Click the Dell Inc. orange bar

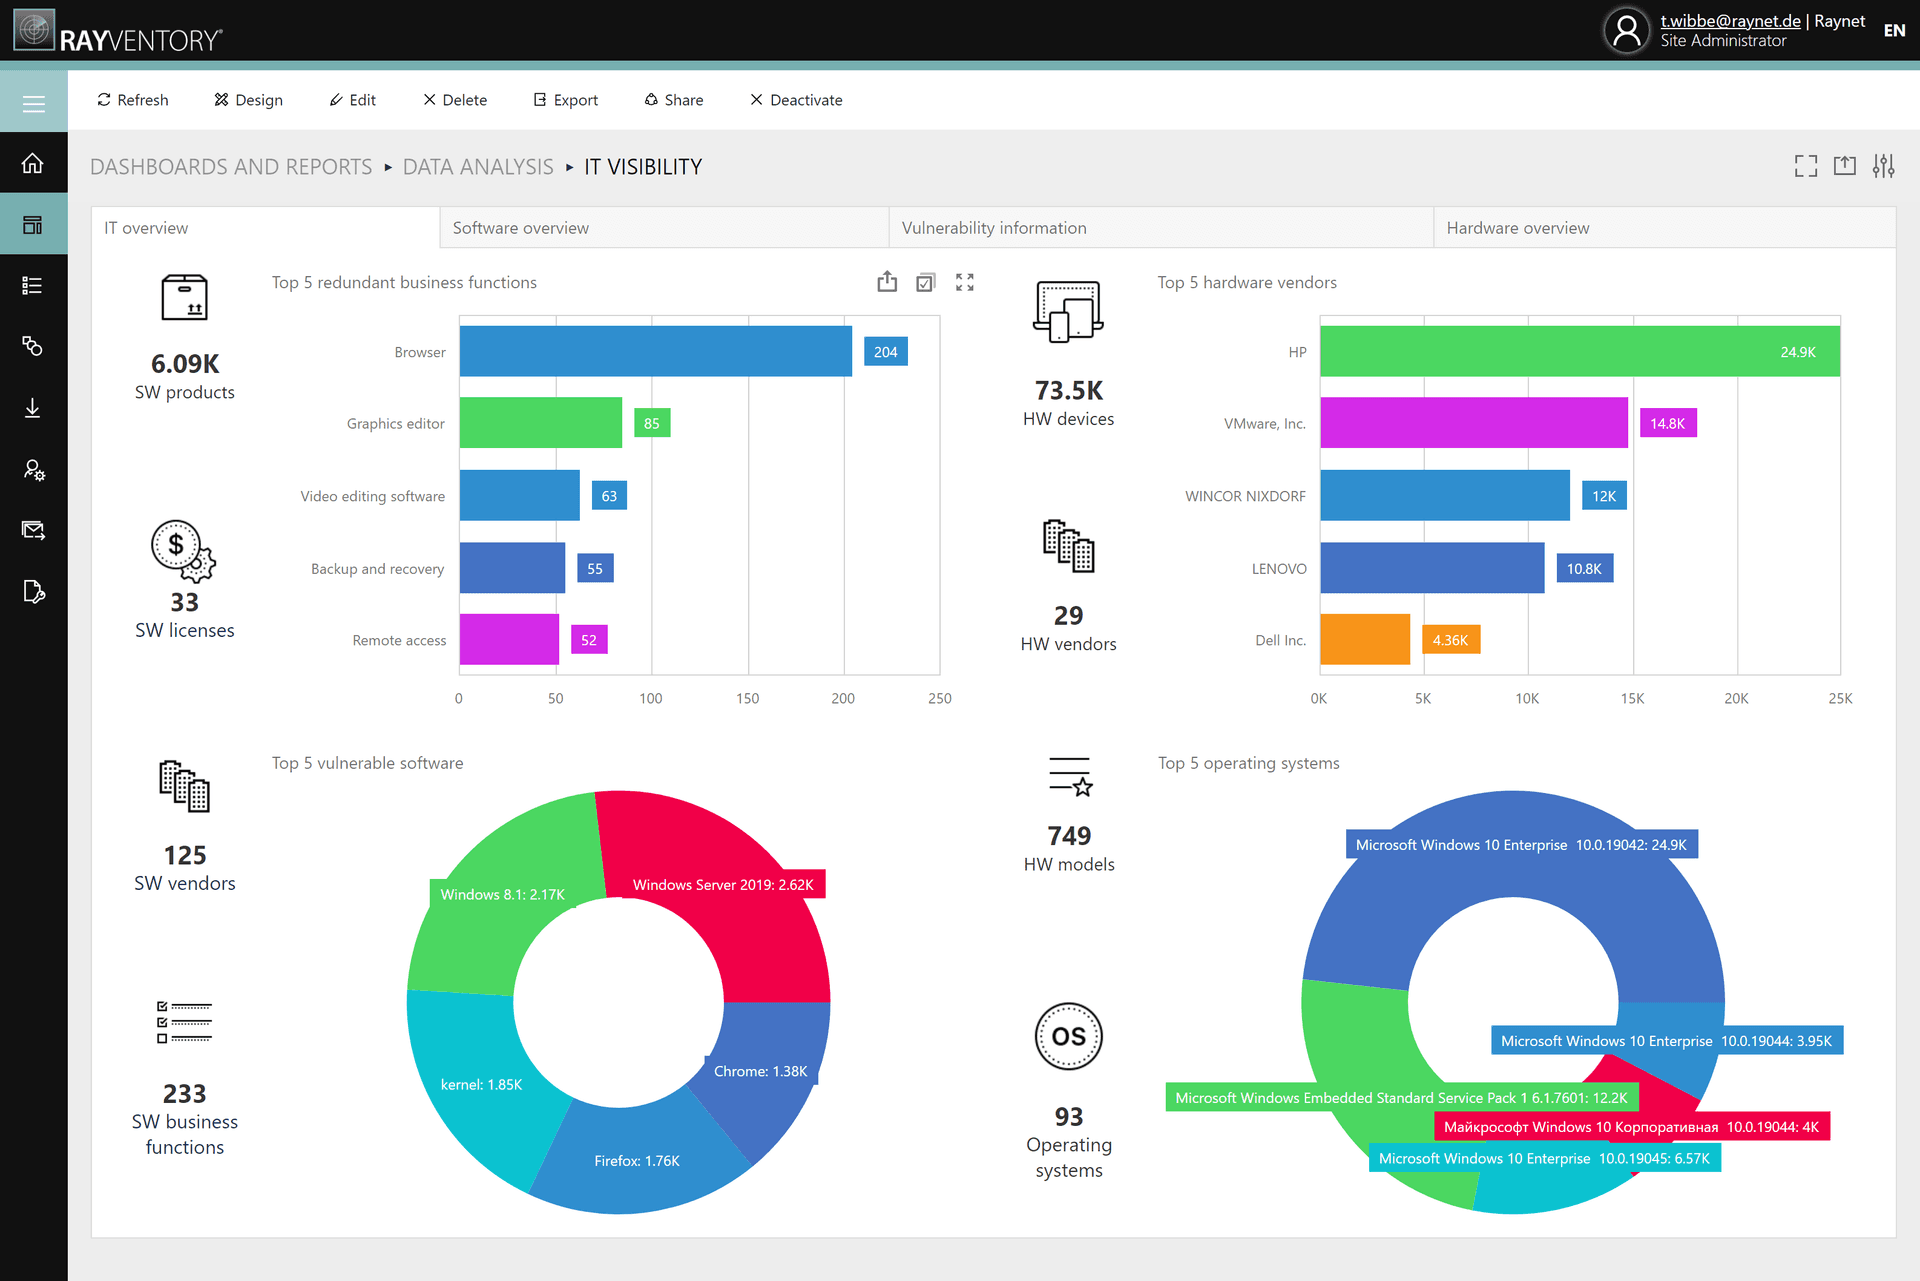pyautogui.click(x=1365, y=639)
